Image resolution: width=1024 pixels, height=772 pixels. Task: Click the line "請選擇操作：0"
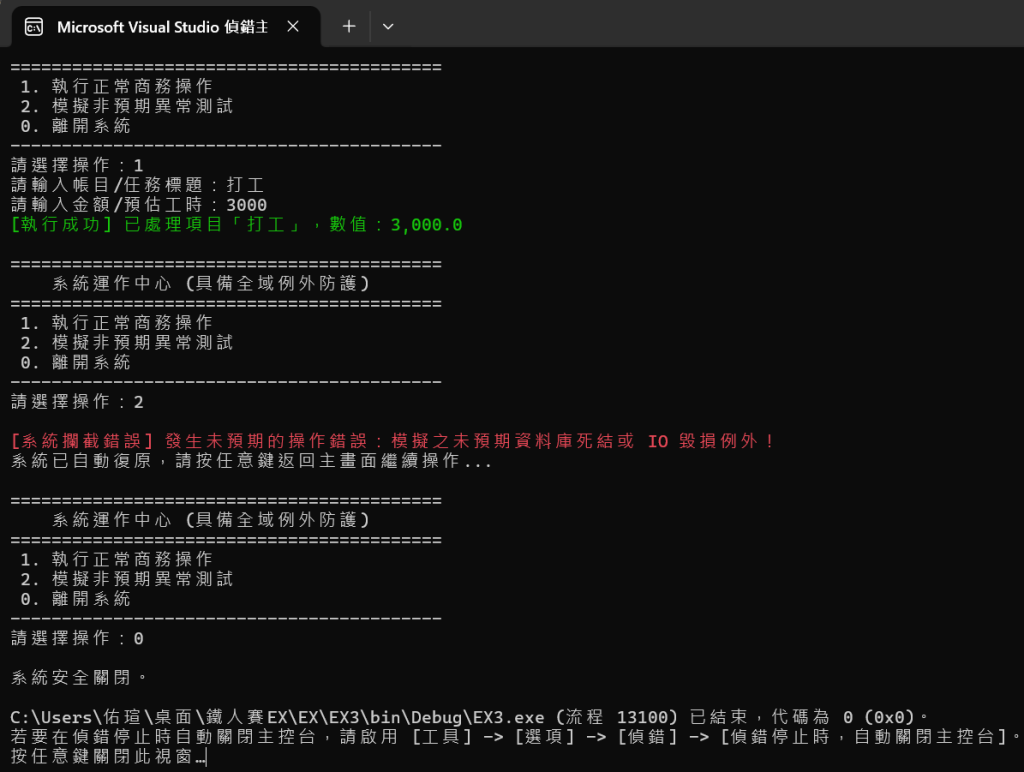tap(77, 638)
